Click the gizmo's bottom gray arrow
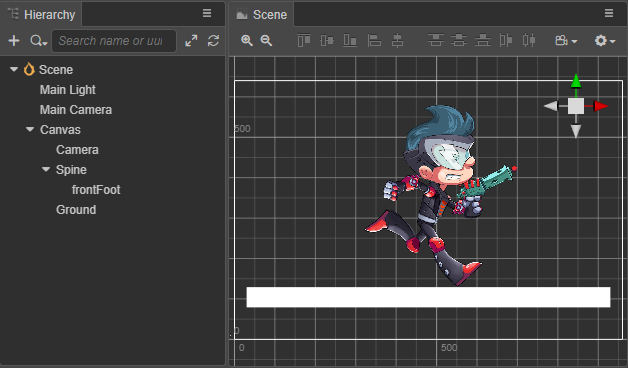628x368 pixels. 576,131
